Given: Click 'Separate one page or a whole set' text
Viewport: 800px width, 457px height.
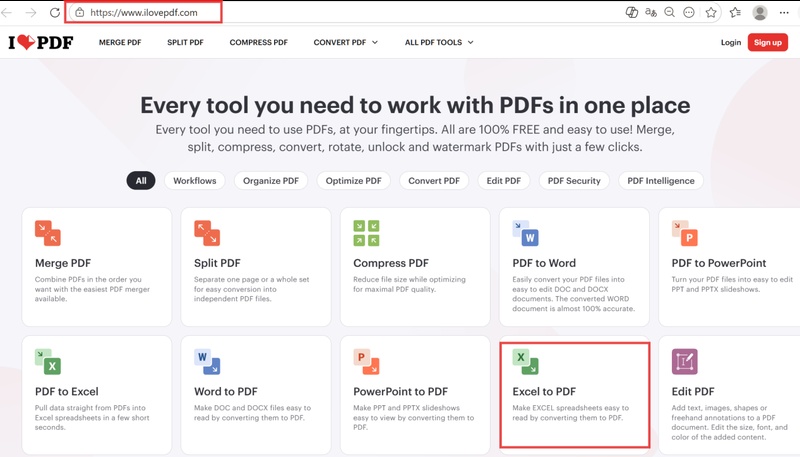Looking at the screenshot, I should 252,289.
